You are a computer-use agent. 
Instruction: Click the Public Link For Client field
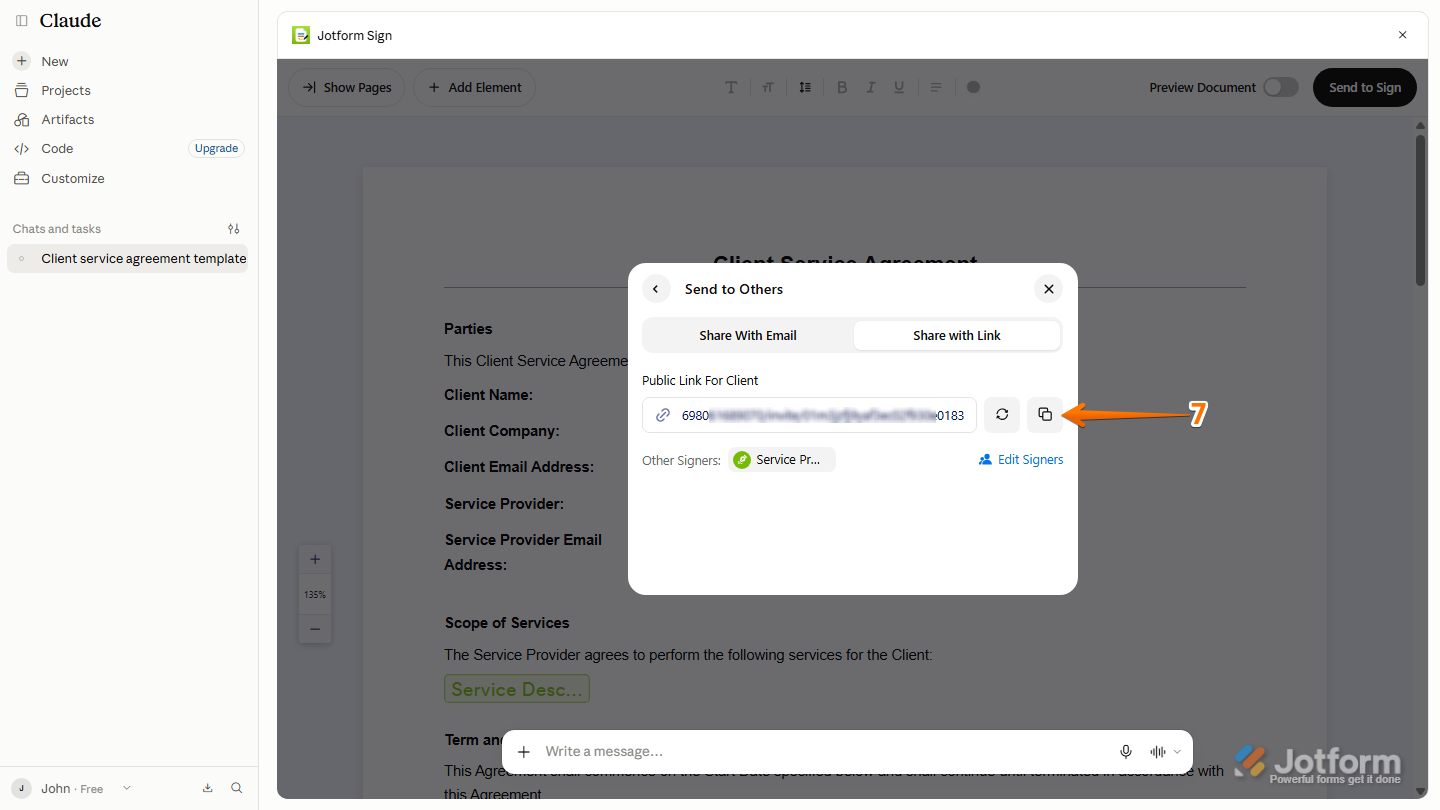tap(809, 415)
